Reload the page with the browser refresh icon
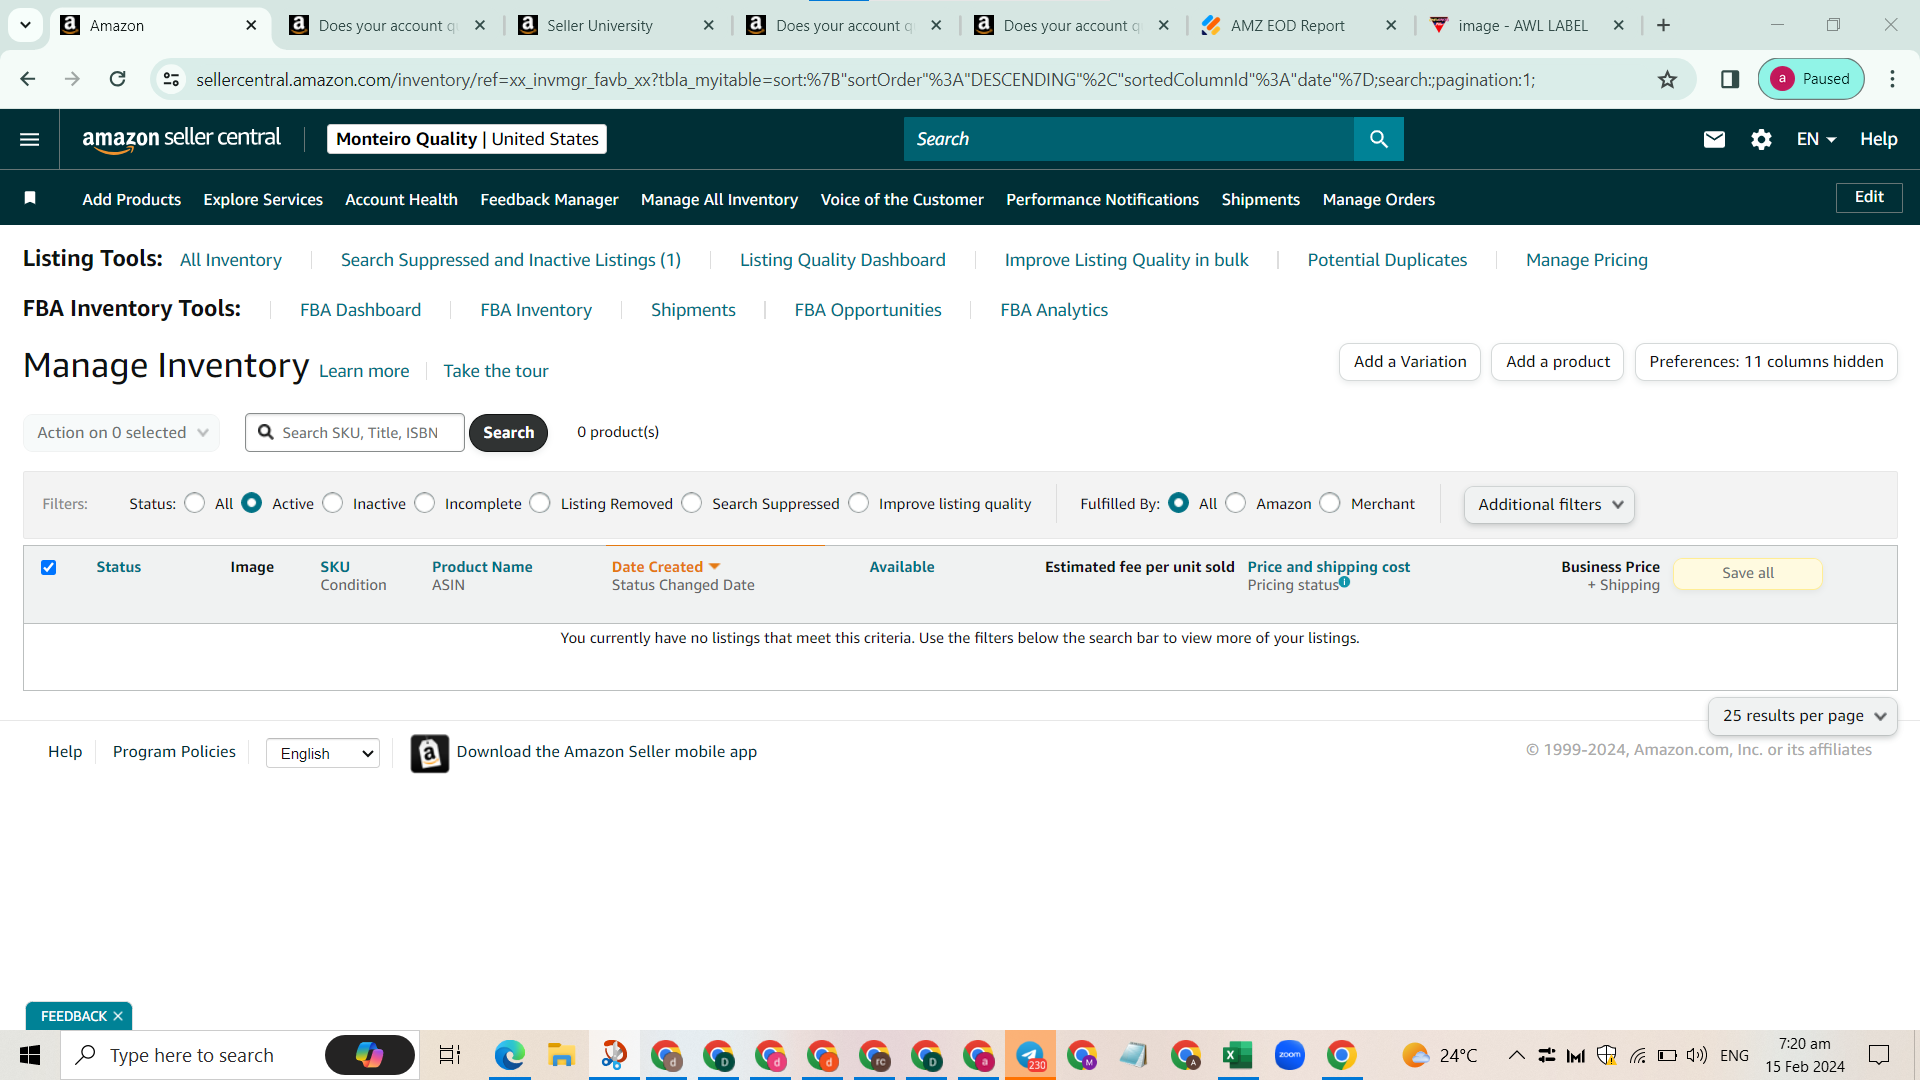The image size is (1920, 1080). pos(118,79)
